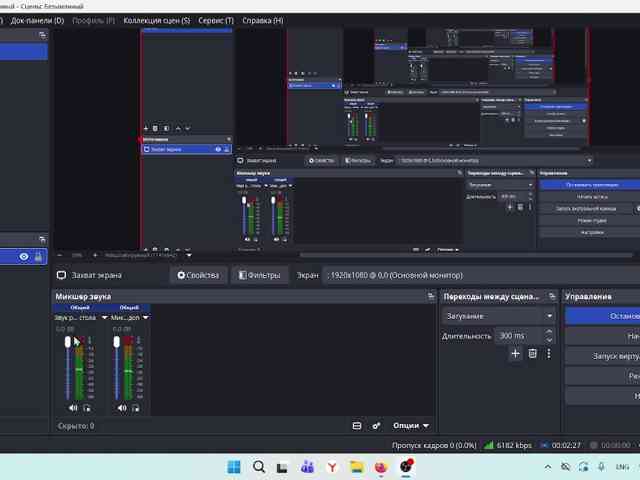
Task: Open the Справка (H) menu
Action: [x=262, y=20]
